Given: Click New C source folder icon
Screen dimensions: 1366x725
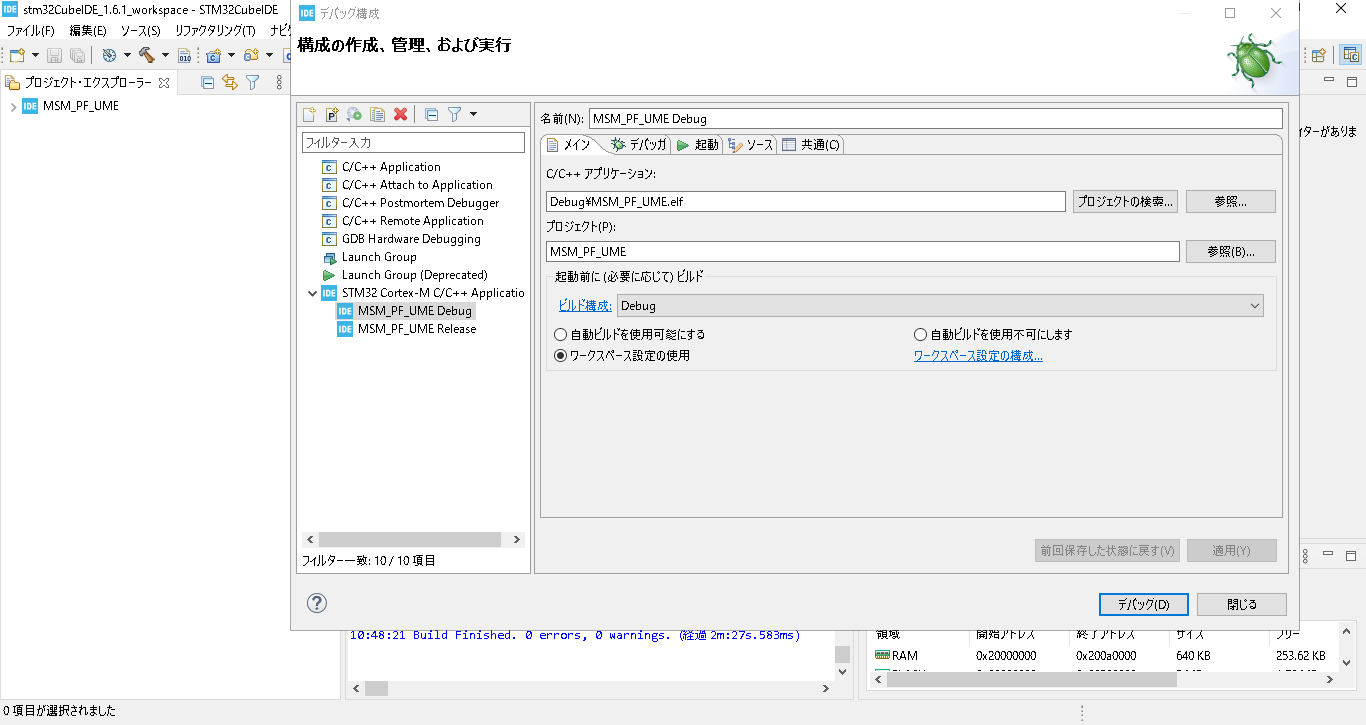Looking at the screenshot, I should coord(213,55).
